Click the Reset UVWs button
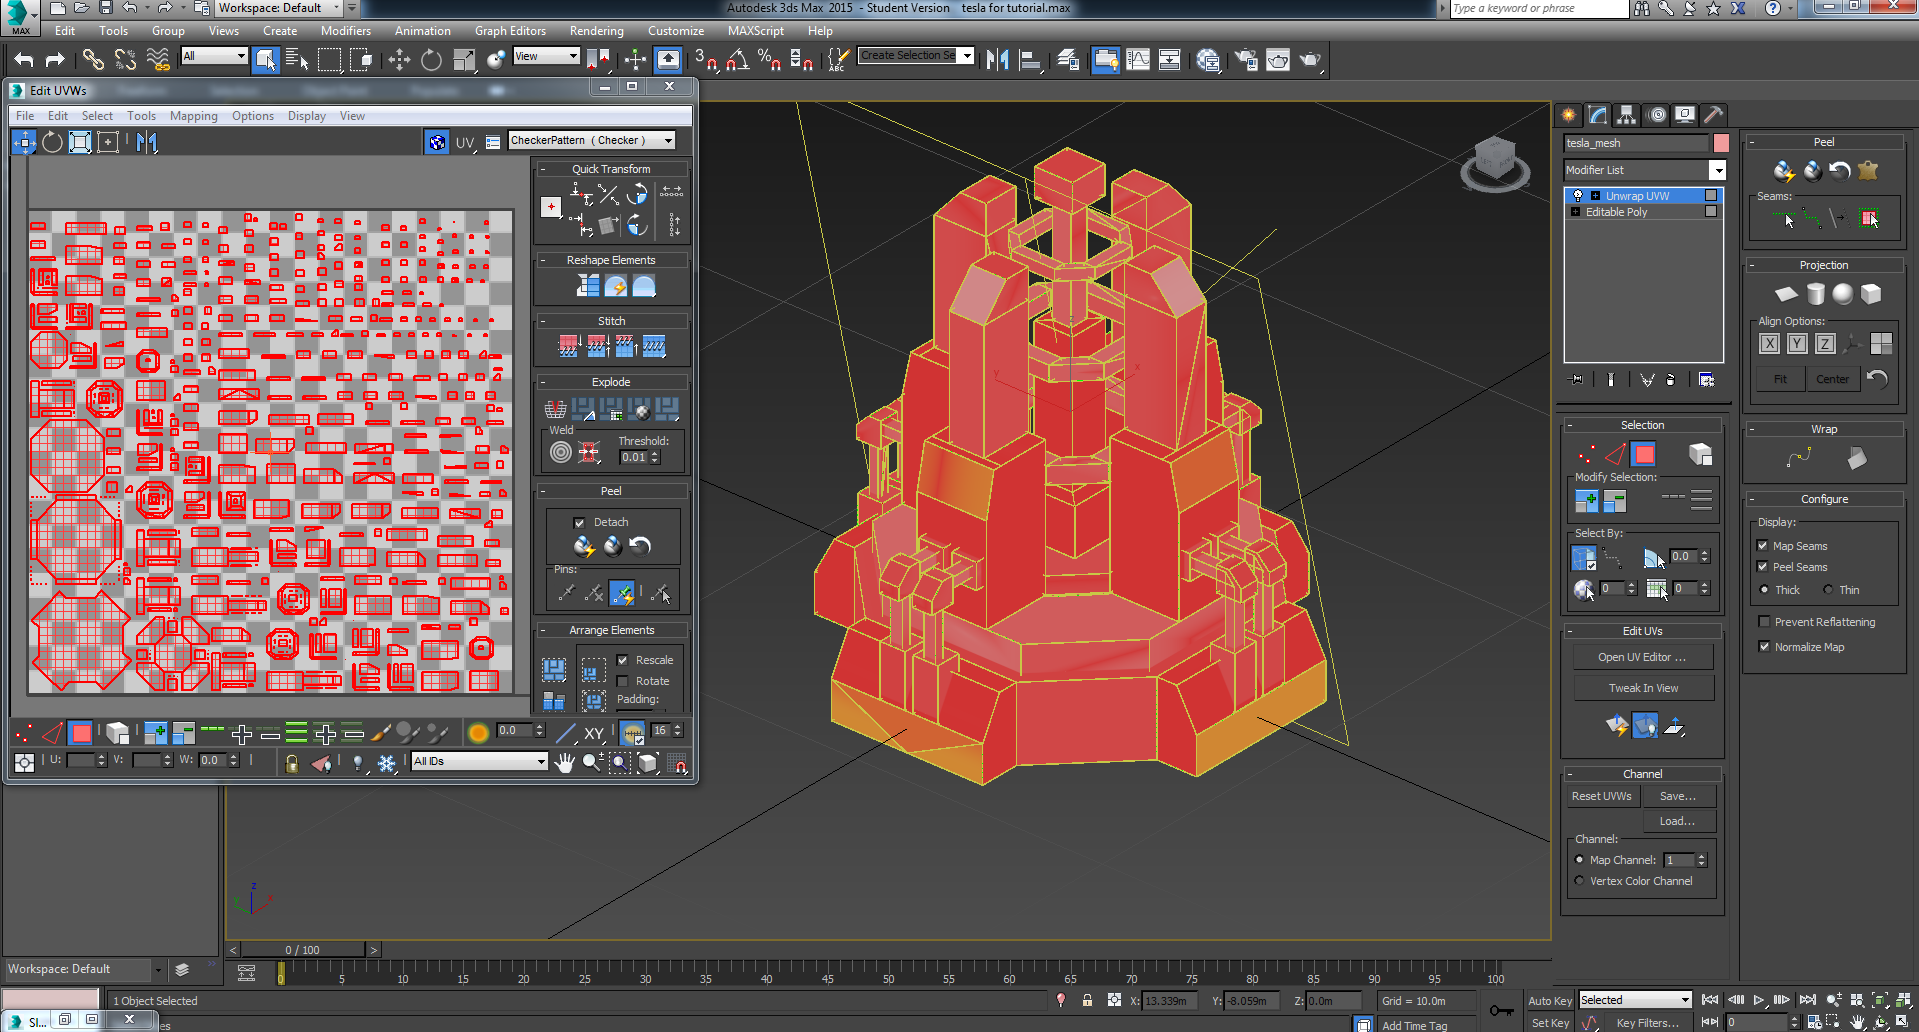 pos(1602,796)
